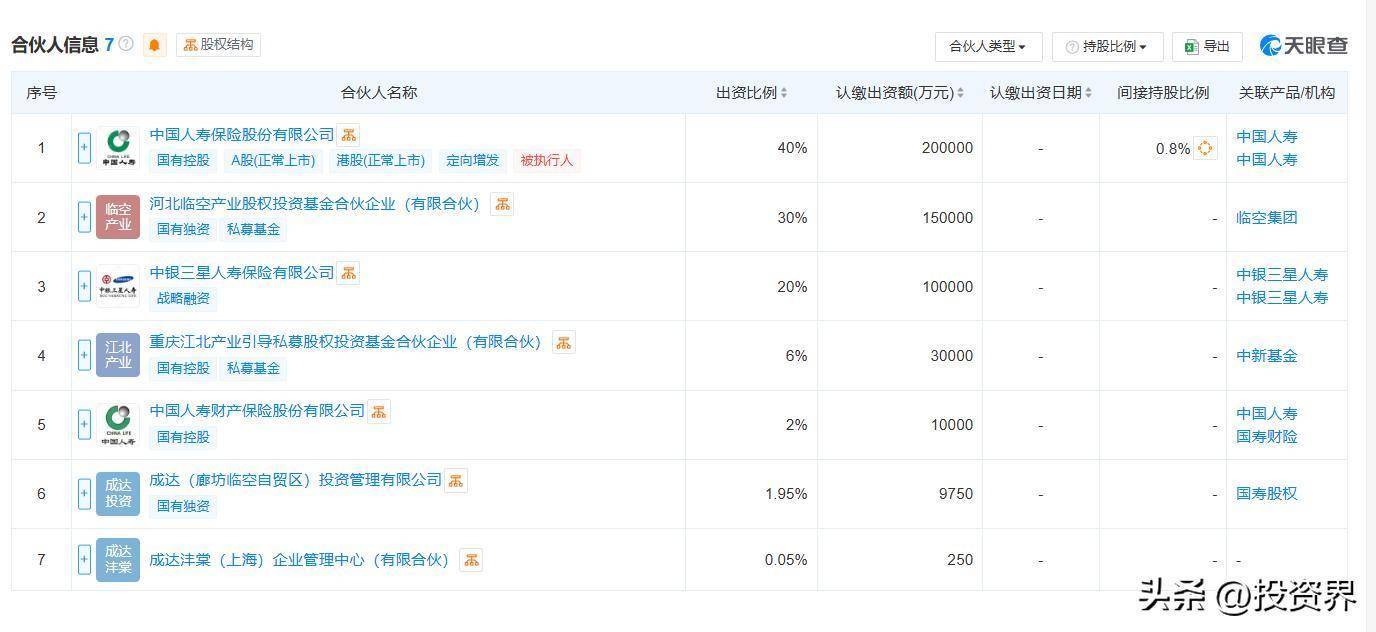1376x632 pixels.
Task: Click 私募基金 tag under 重庆江北产业
Action: (x=253, y=368)
